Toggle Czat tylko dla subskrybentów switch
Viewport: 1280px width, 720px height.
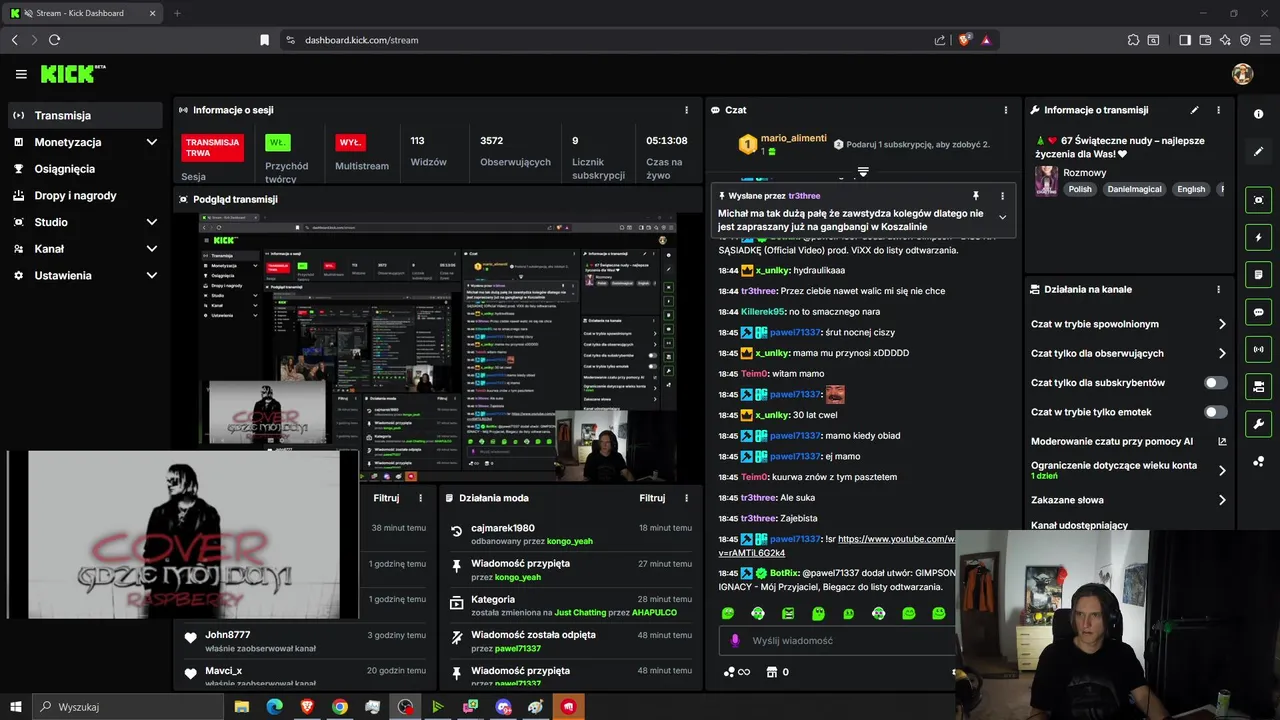click(x=1215, y=383)
